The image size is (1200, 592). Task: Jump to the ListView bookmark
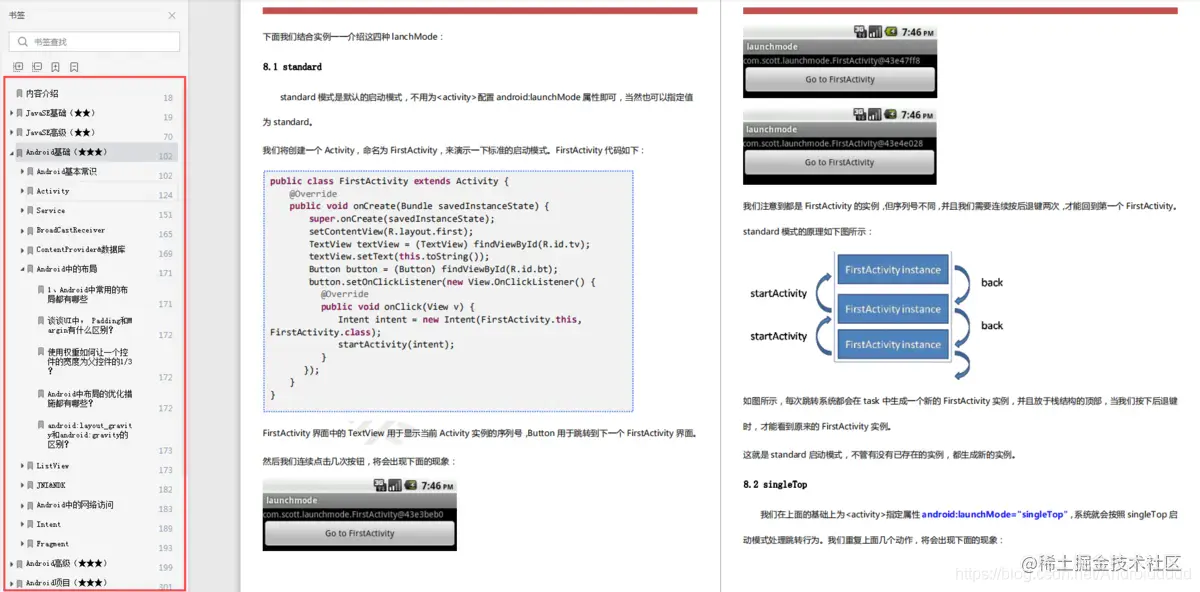tap(53, 465)
